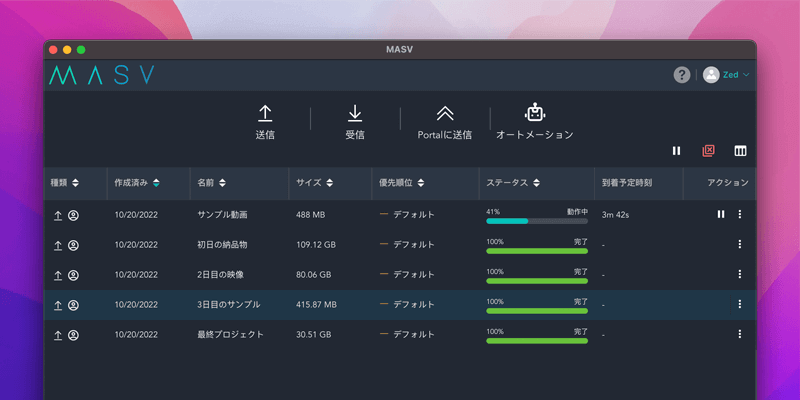Open the more menu for 2日目の映像
This screenshot has width=800, height=400.
pyautogui.click(x=740, y=274)
